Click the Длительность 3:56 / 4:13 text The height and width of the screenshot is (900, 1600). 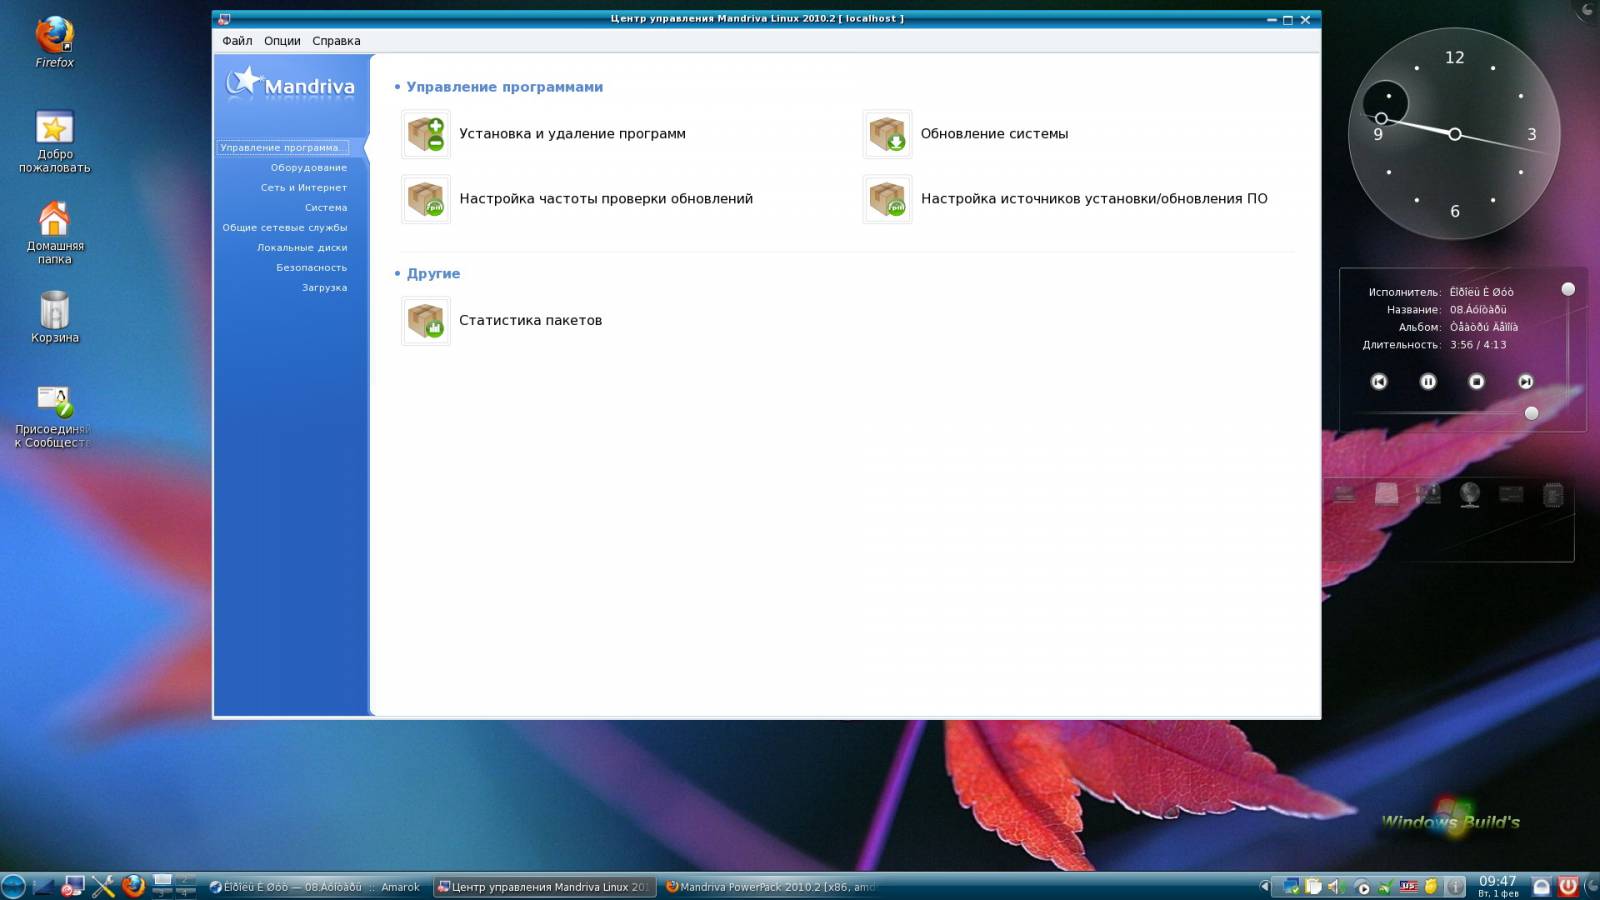(1434, 345)
